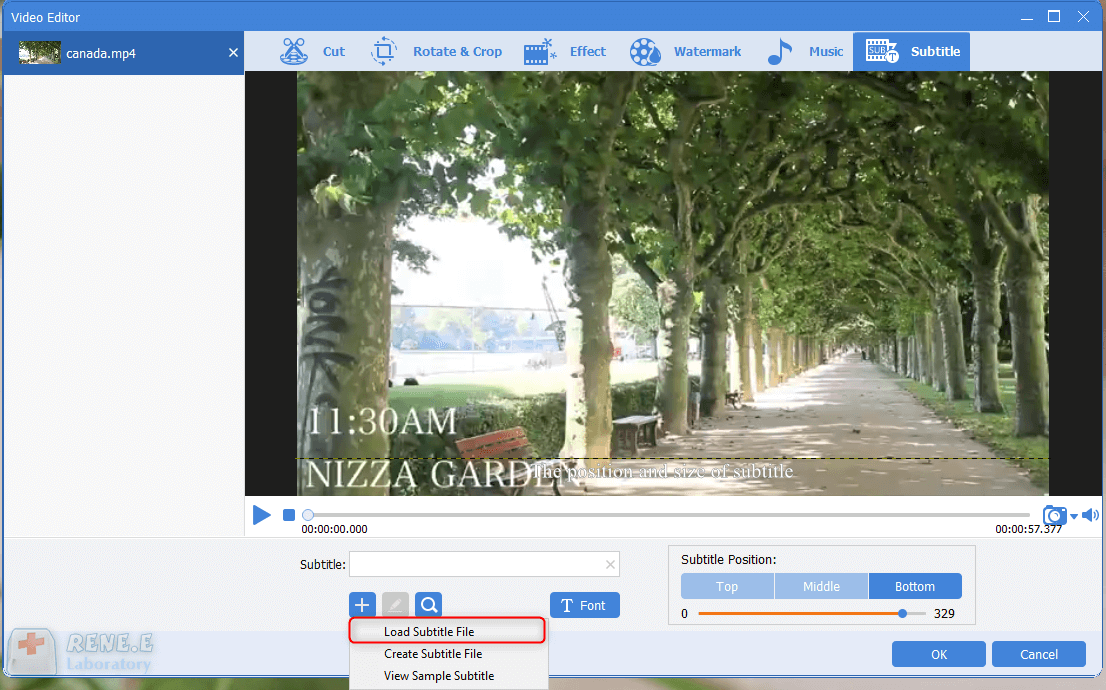Image resolution: width=1106 pixels, height=690 pixels.
Task: Click the OK button
Action: tap(938, 655)
